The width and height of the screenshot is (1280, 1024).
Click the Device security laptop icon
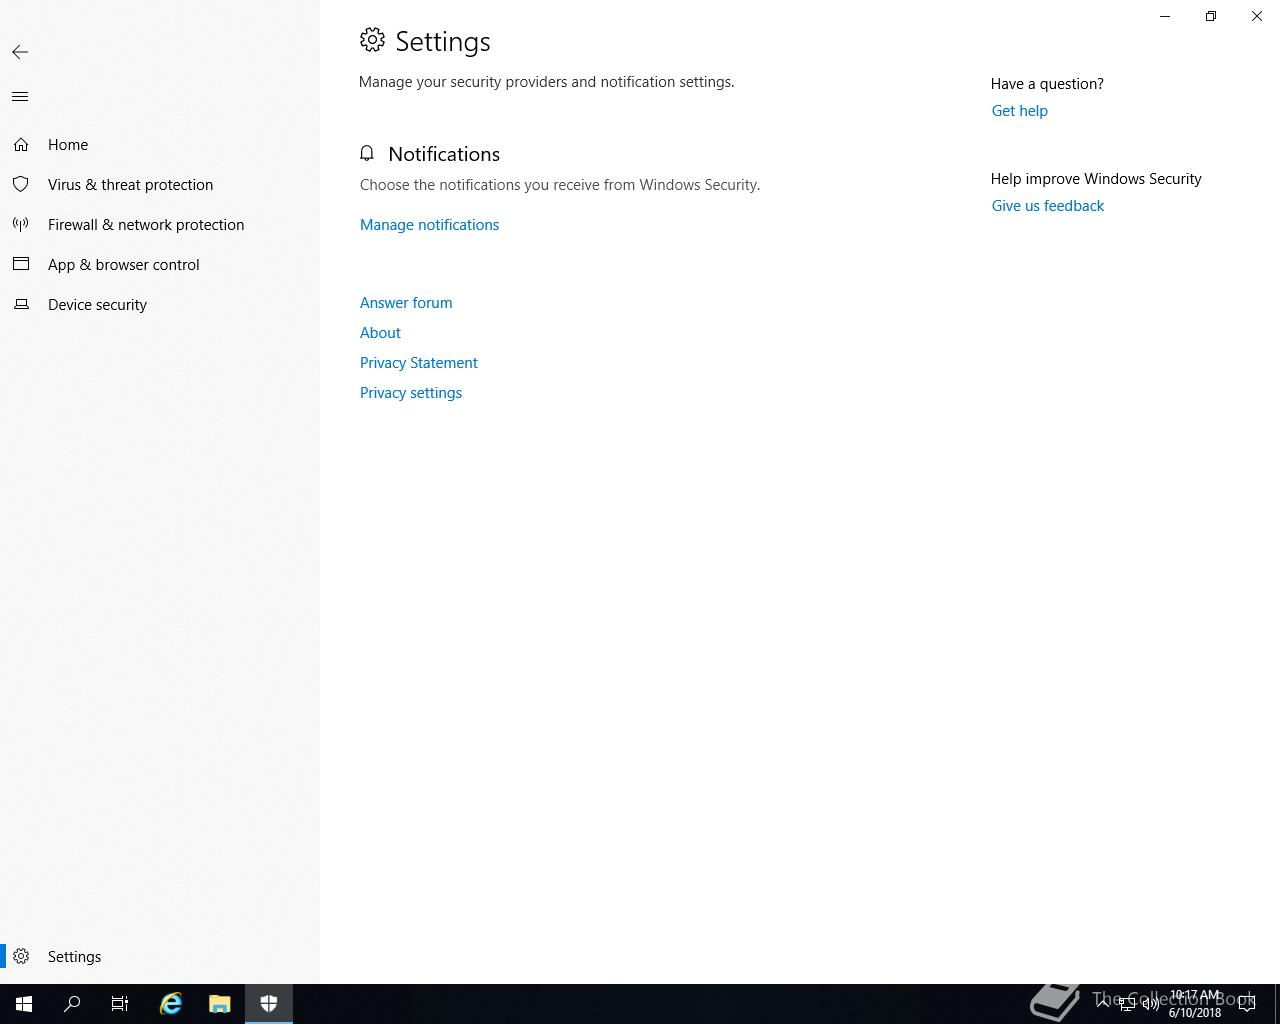pyautogui.click(x=21, y=305)
